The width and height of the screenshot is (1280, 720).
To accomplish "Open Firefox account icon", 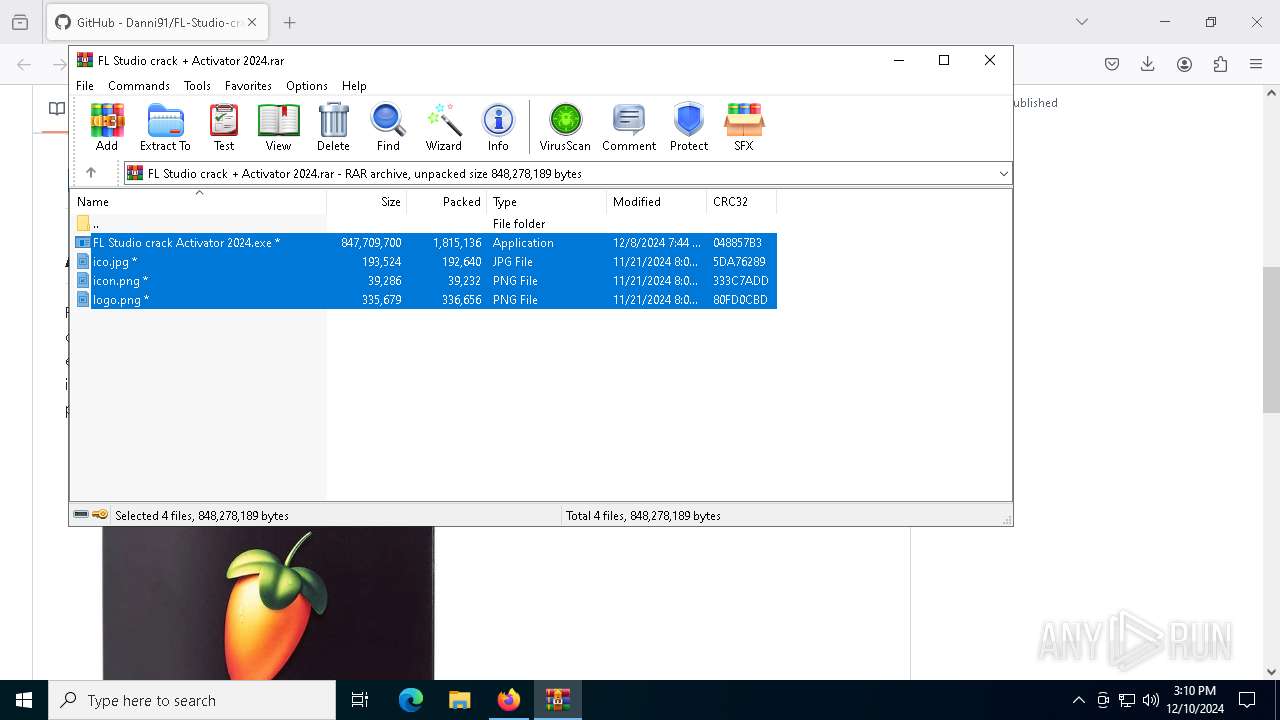I will click(1184, 64).
